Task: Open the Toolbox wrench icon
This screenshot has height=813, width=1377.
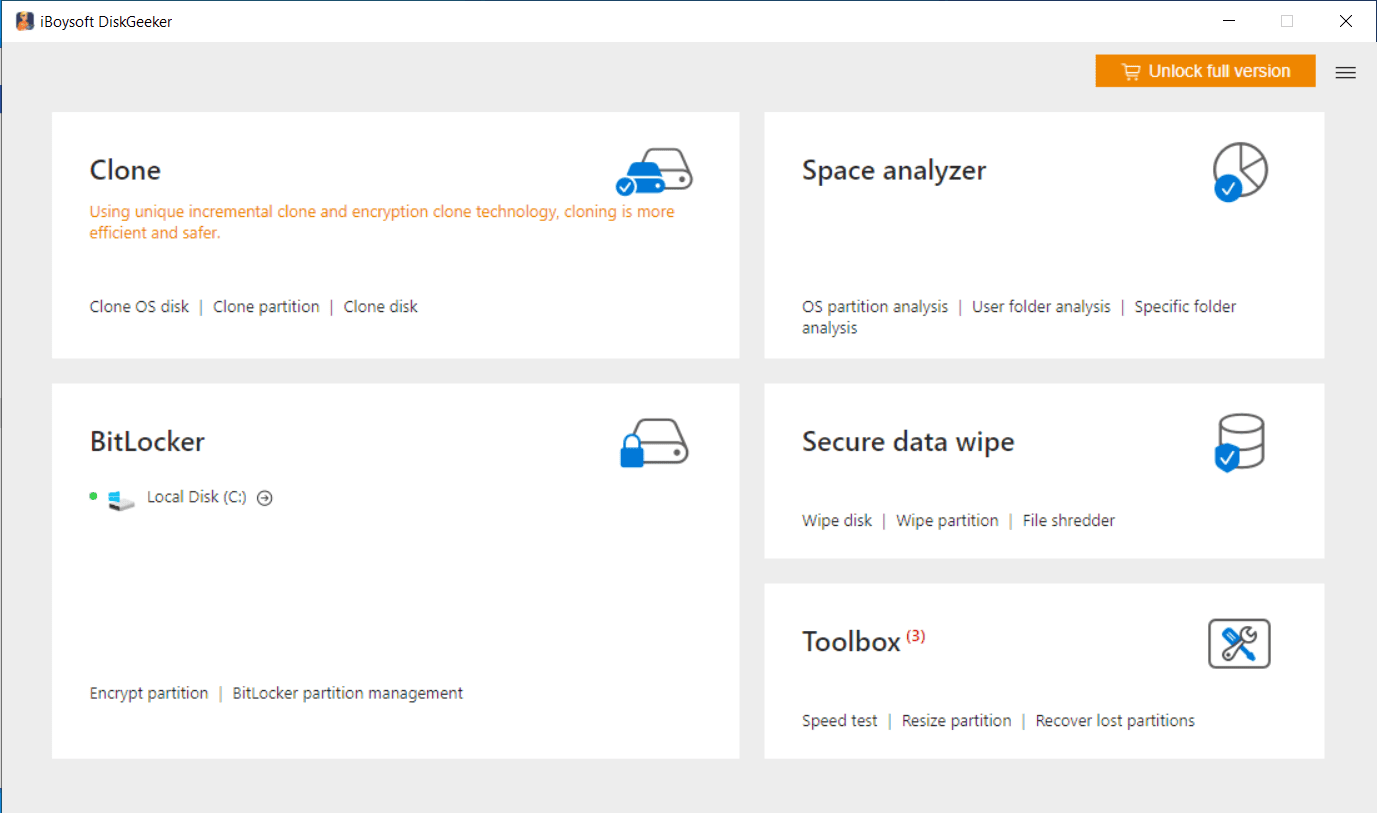Action: (1239, 643)
